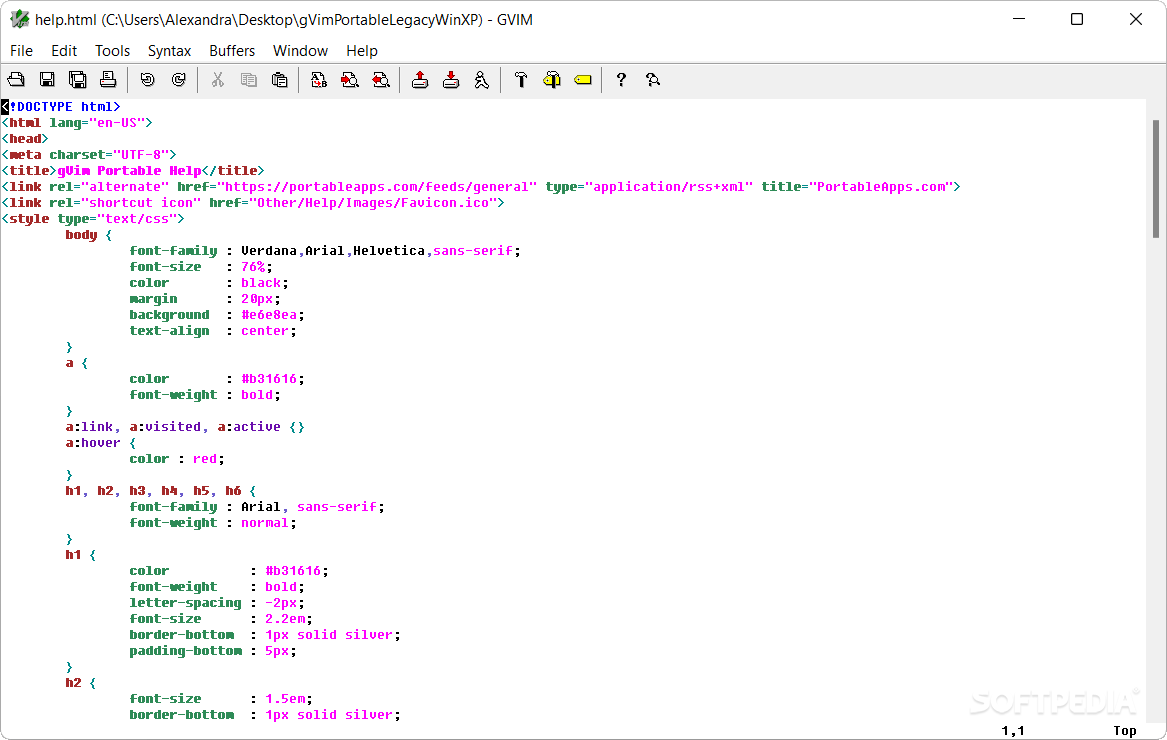This screenshot has width=1167, height=740.
Task: Click the GVIM application icon in the title bar
Action: (19, 19)
